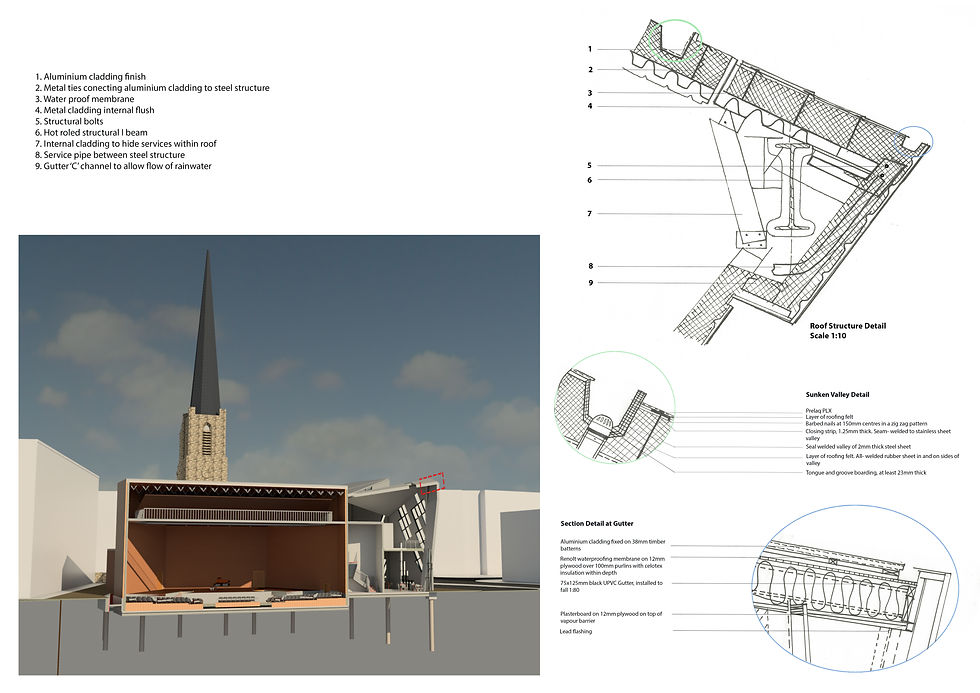Click the "Sunken Valley Detail" heading

coord(837,395)
